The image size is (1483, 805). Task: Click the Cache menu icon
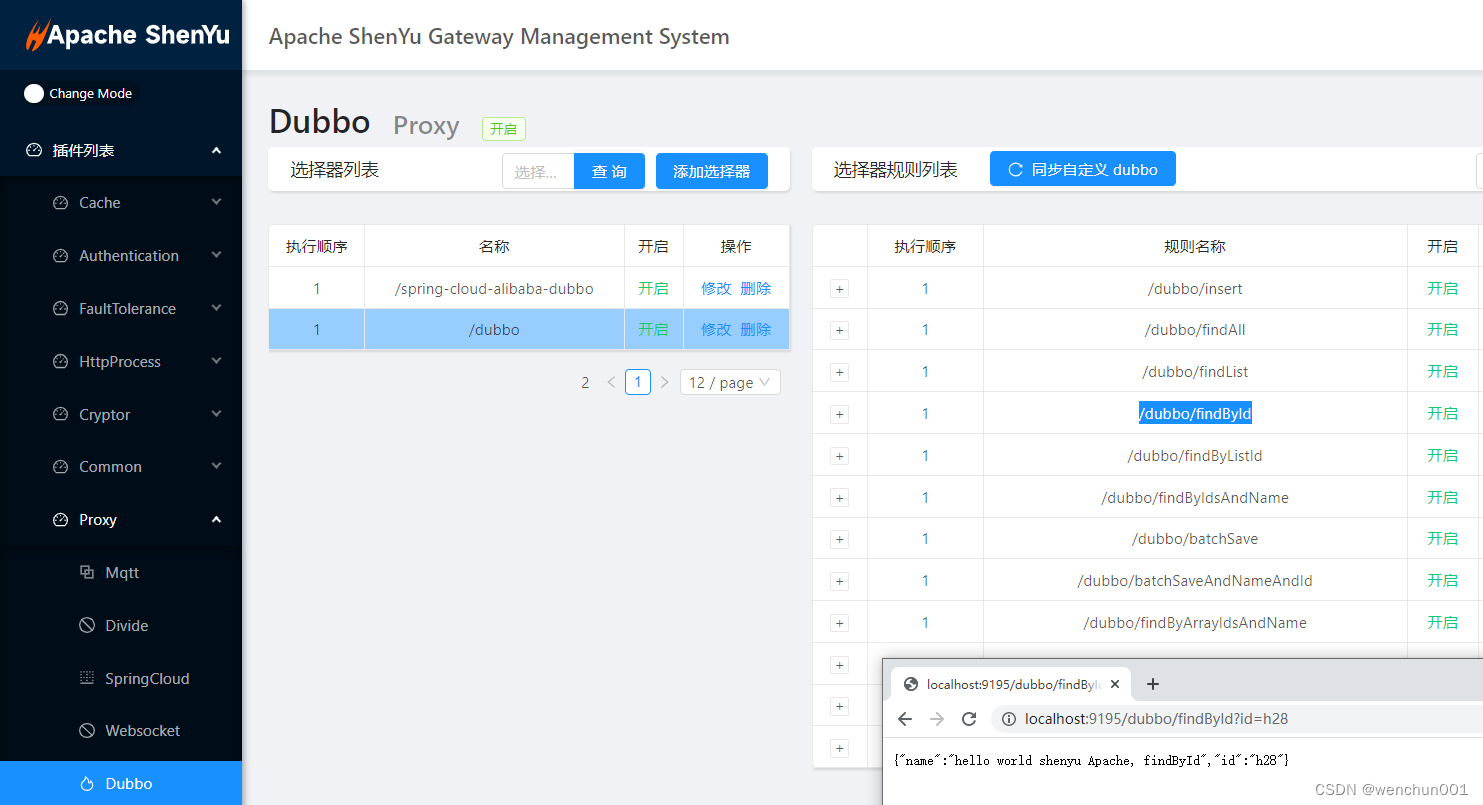[60, 203]
